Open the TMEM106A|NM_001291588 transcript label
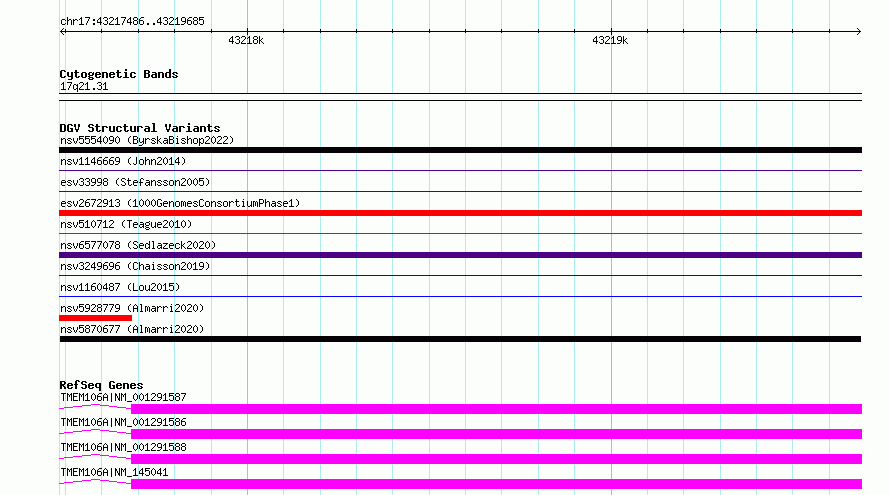This screenshot has width=890, height=495. coord(123,447)
